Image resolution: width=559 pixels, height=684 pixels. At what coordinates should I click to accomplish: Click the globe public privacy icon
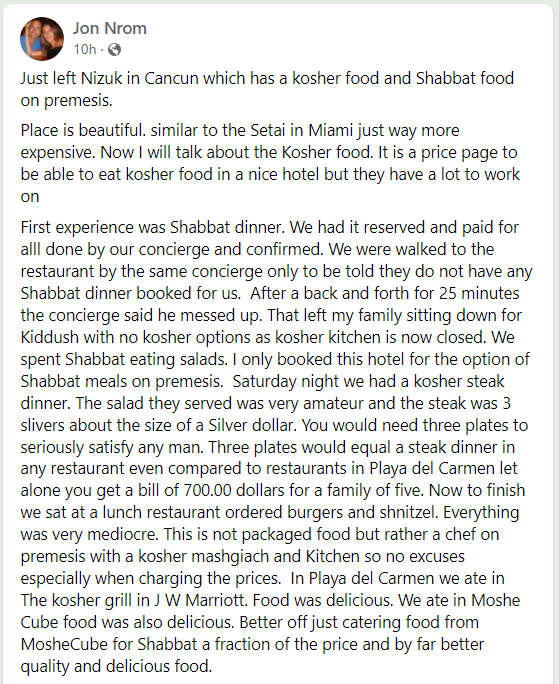pyautogui.click(x=114, y=50)
